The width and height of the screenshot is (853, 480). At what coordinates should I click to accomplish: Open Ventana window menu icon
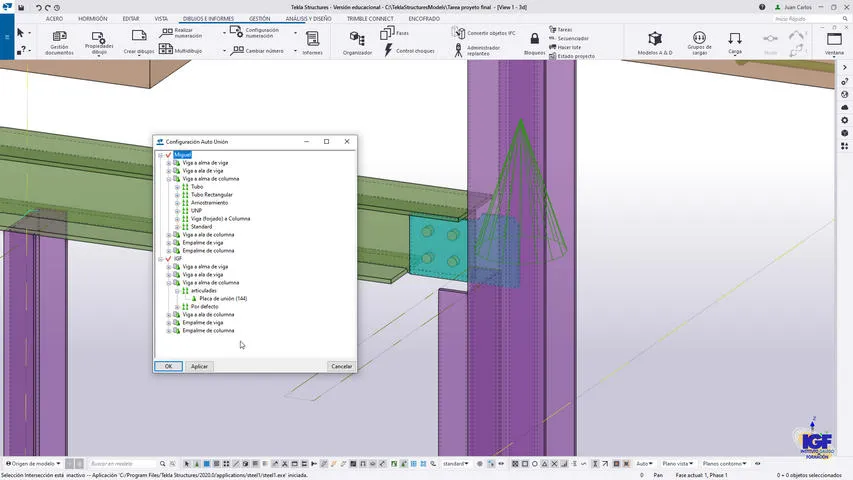(x=834, y=42)
